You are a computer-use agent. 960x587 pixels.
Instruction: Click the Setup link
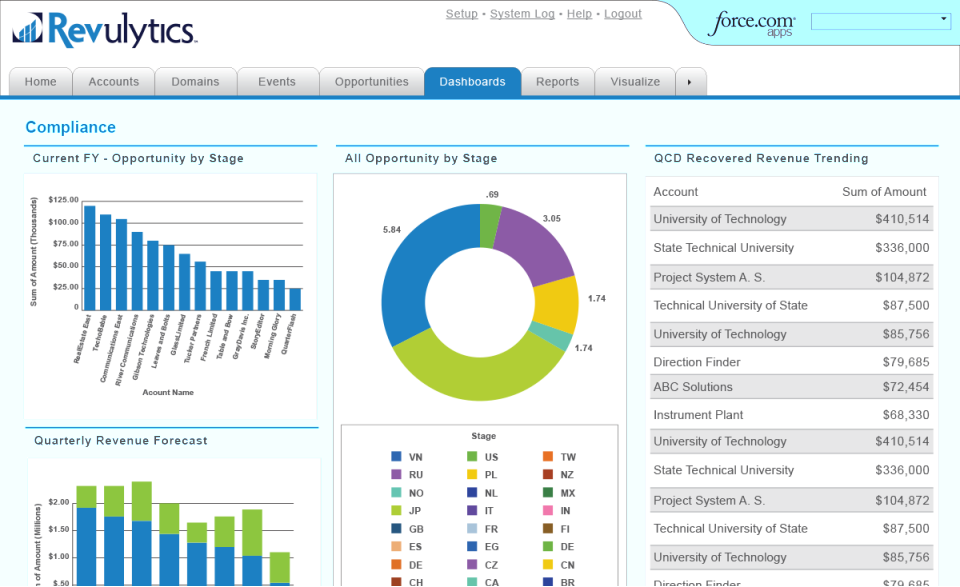click(461, 13)
